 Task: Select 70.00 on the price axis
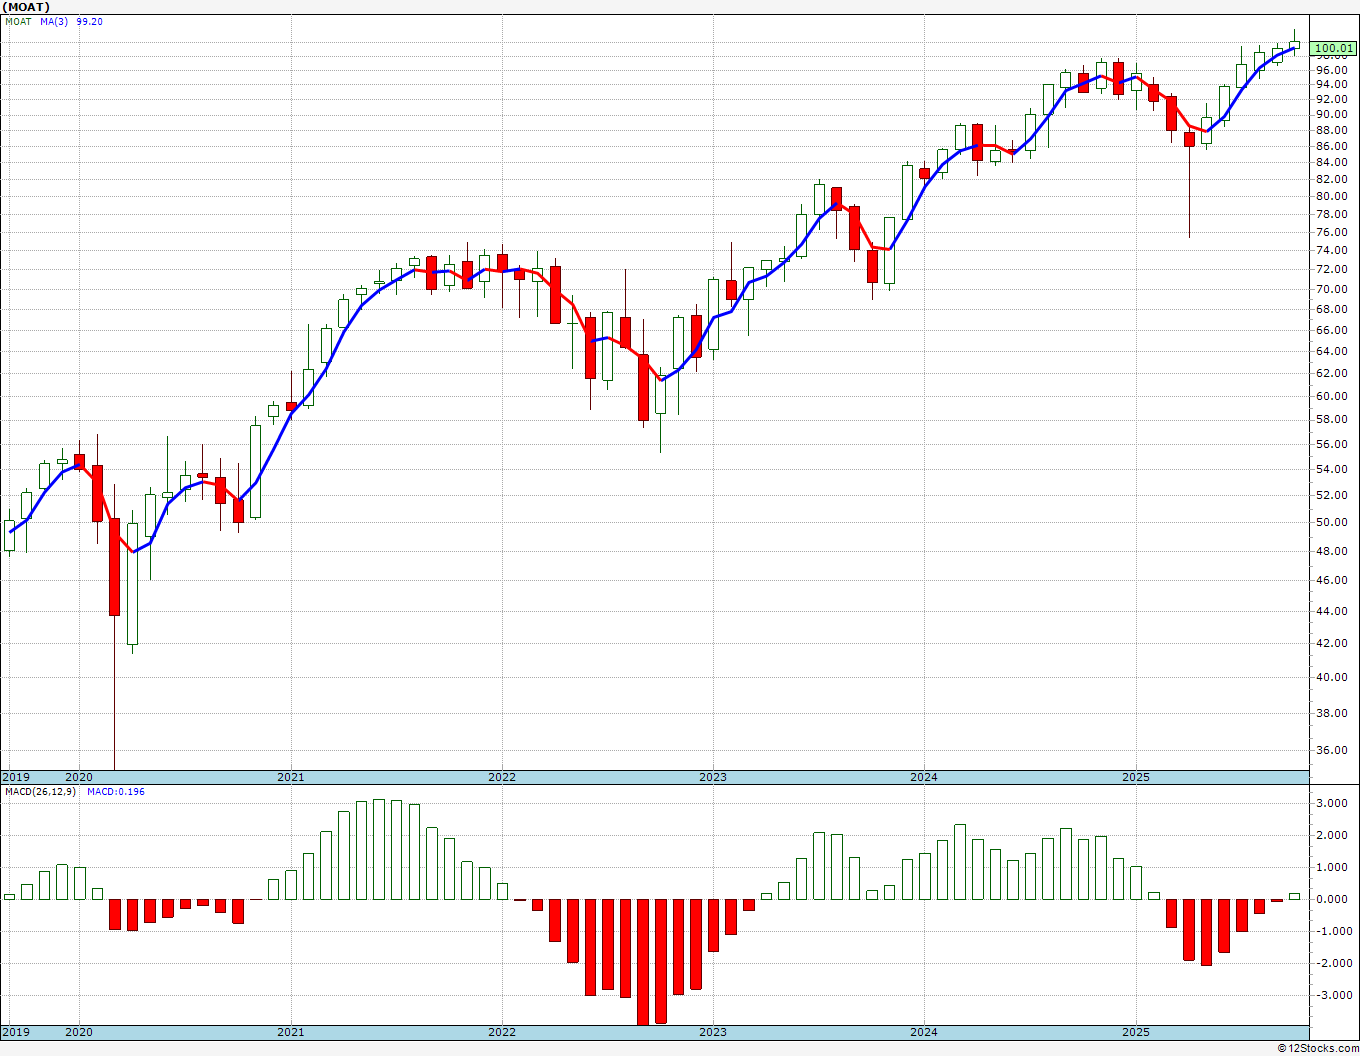[1330, 290]
